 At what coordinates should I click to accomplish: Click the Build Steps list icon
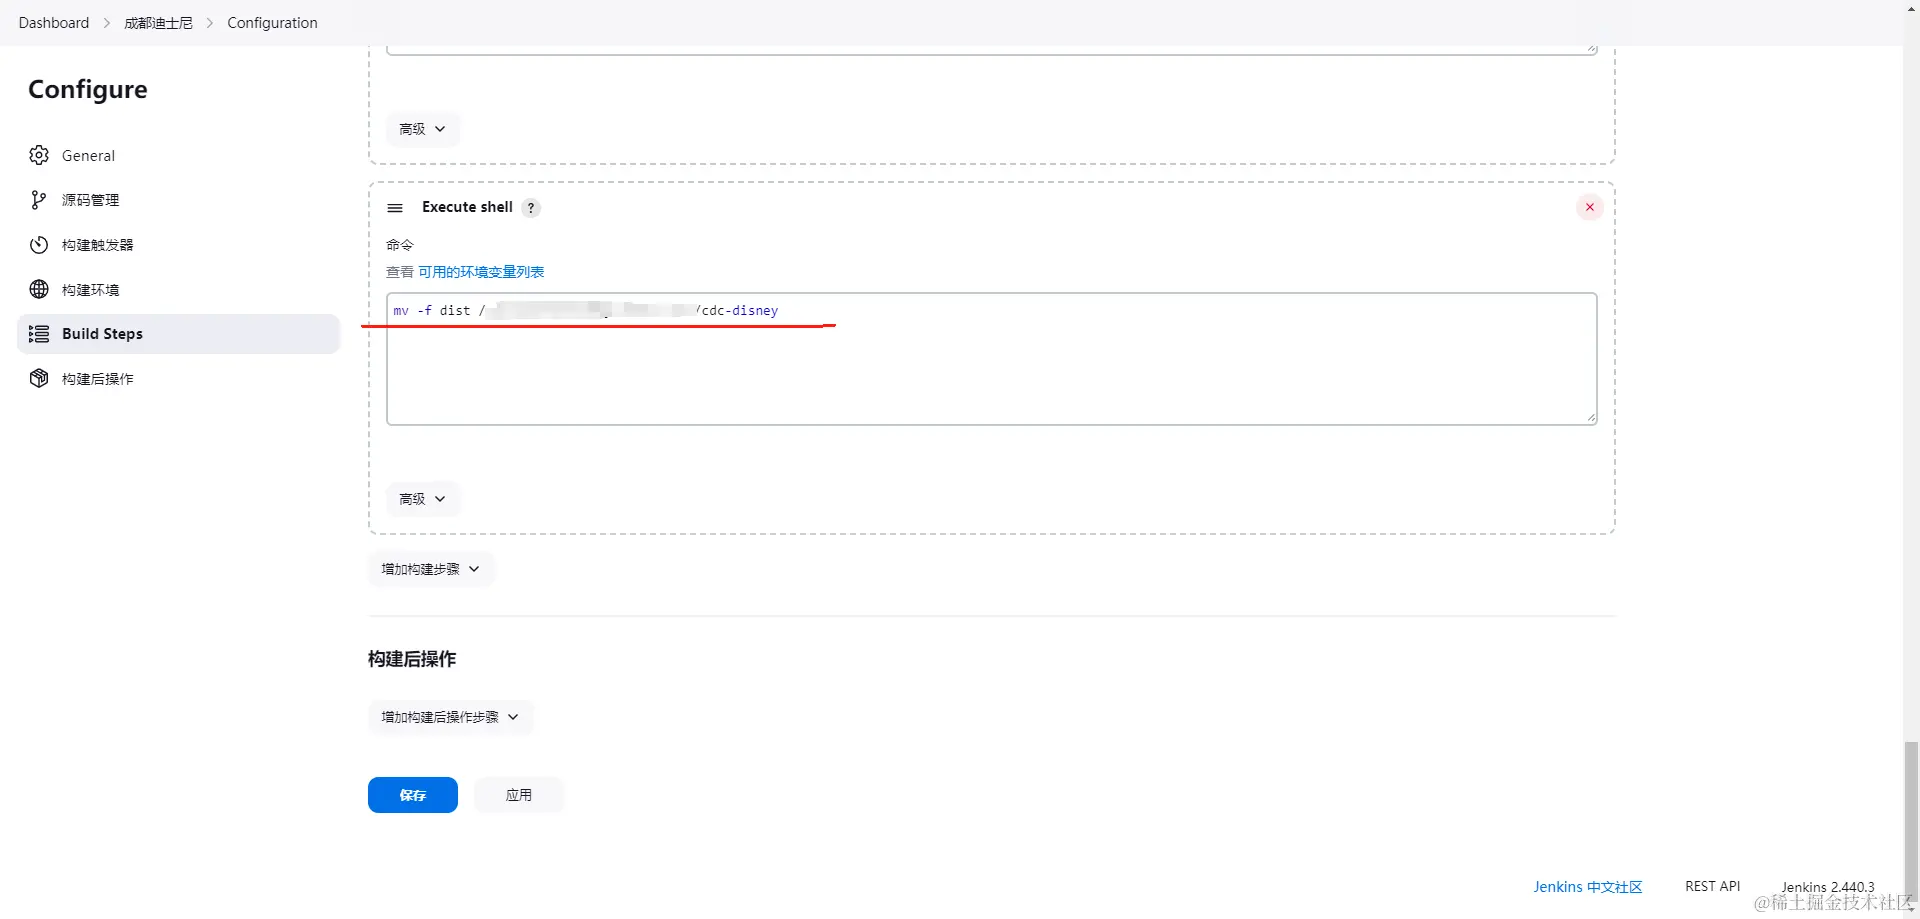tap(39, 334)
